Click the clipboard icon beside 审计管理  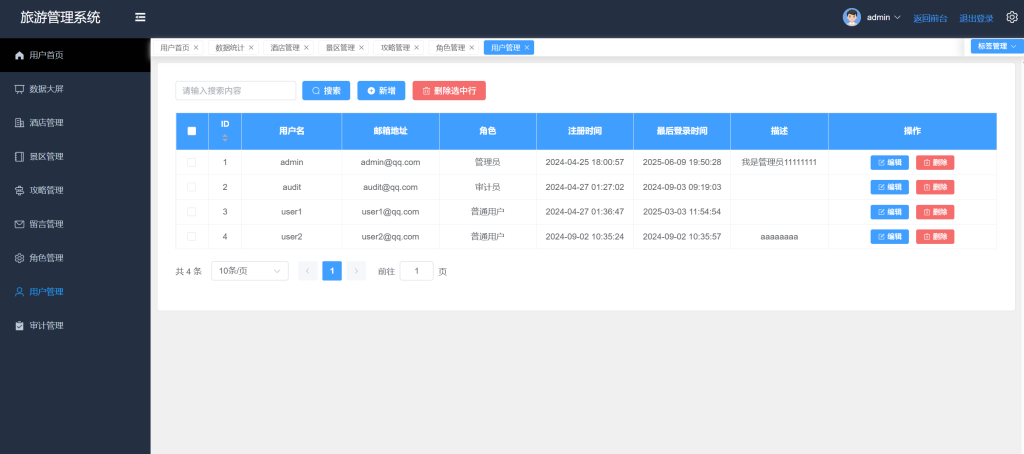(20, 325)
